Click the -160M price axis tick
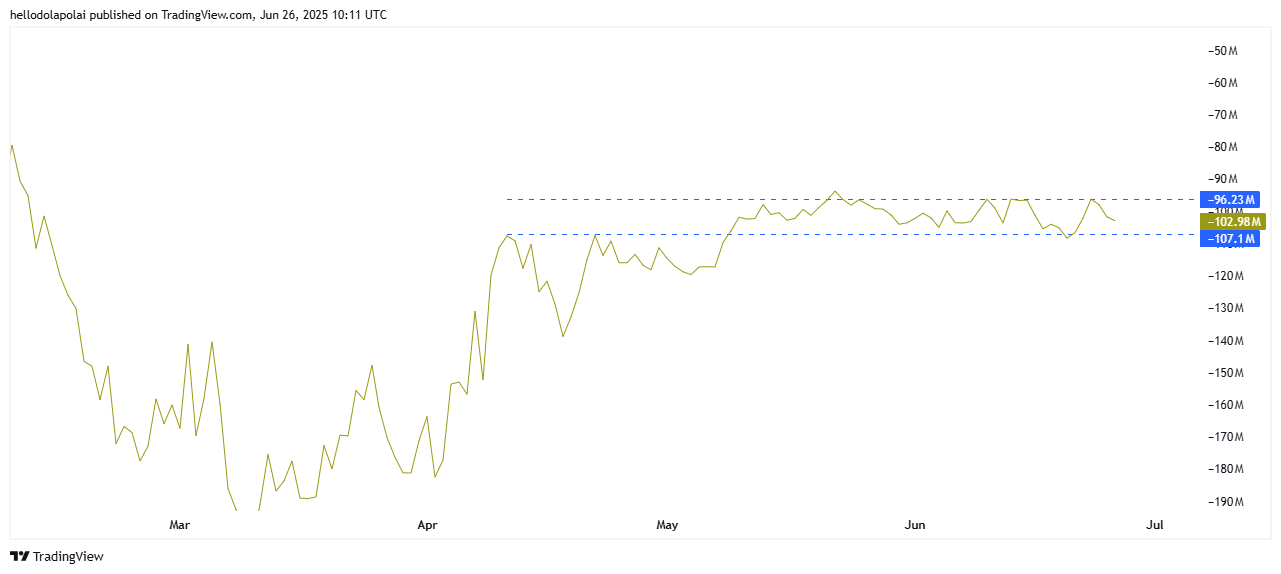 [x=1223, y=404]
